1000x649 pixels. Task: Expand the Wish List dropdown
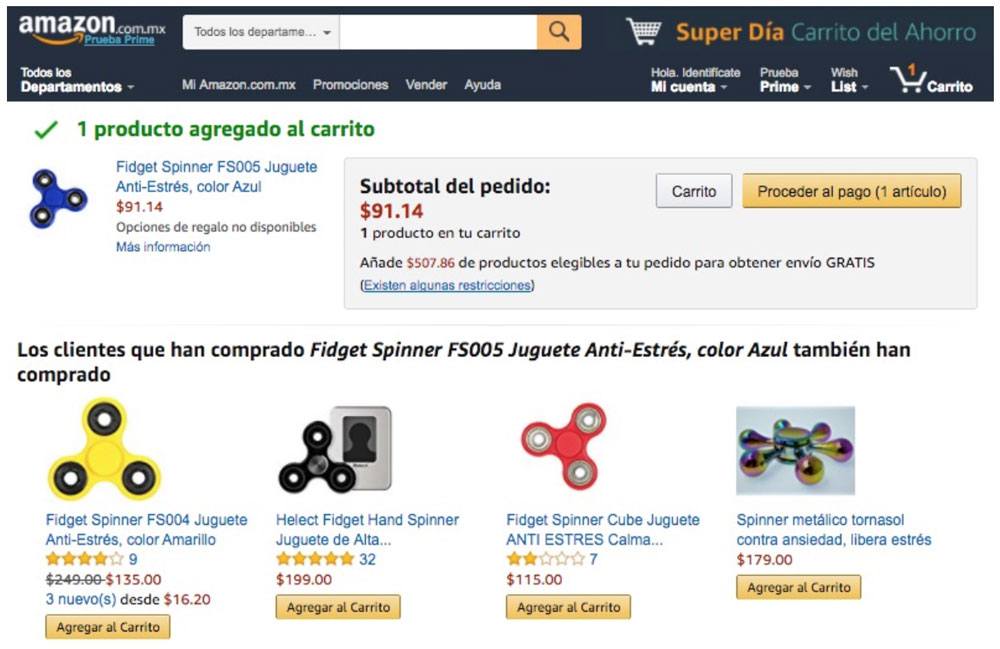click(x=849, y=80)
